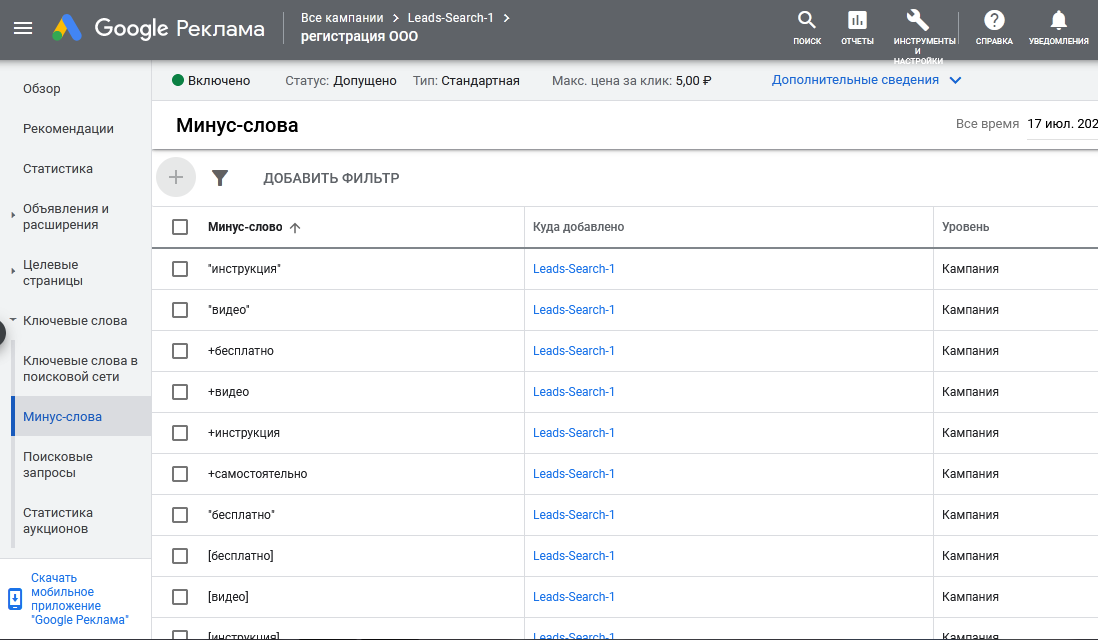Expand Дополнительные сведения chevron
The height and width of the screenshot is (640, 1098).
tap(955, 80)
